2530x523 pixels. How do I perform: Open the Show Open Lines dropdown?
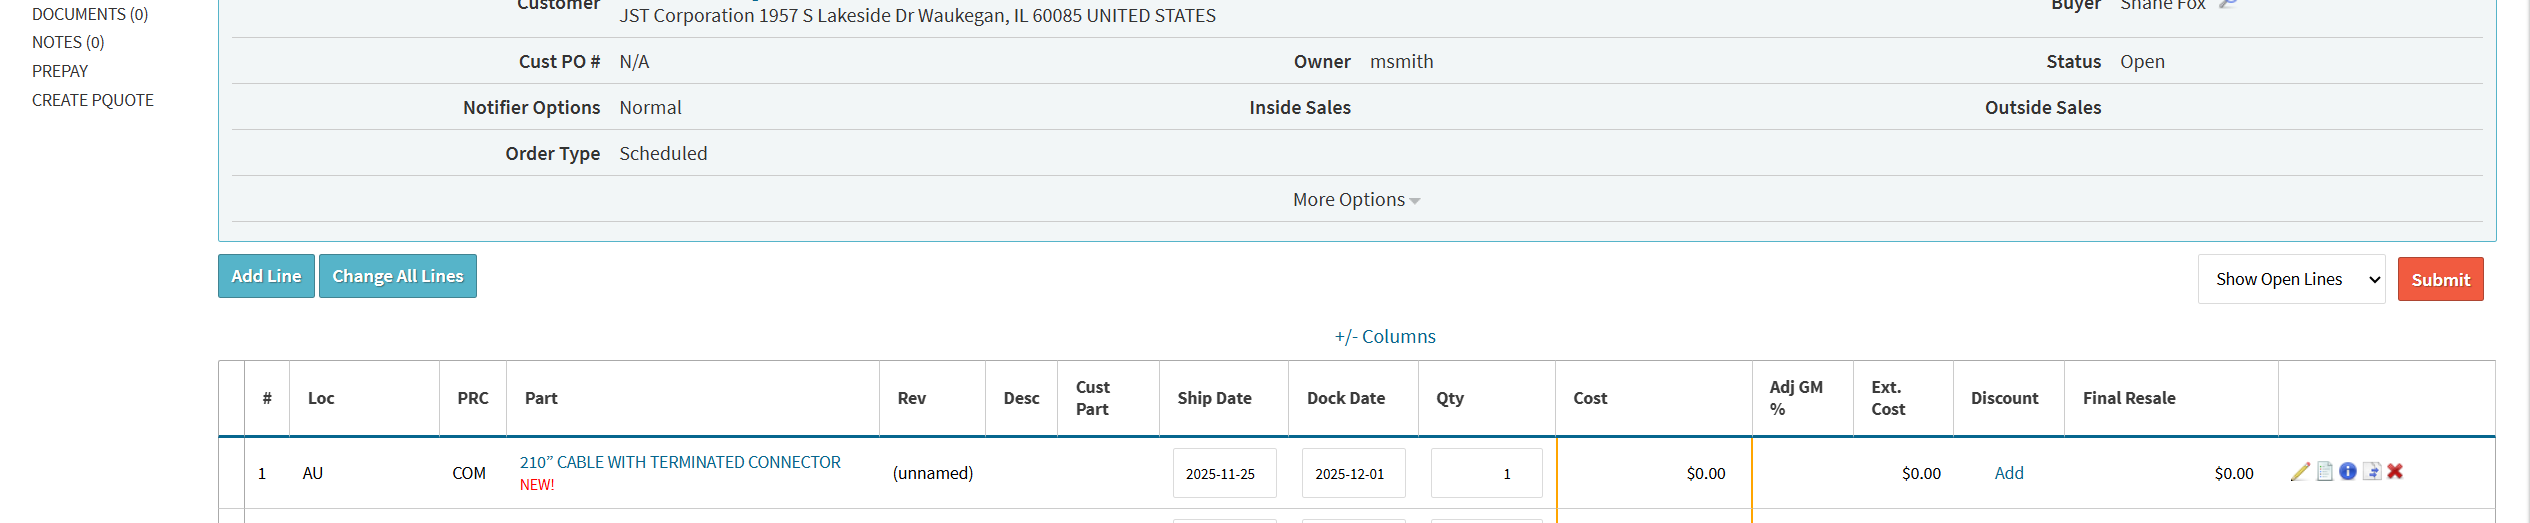[2291, 280]
